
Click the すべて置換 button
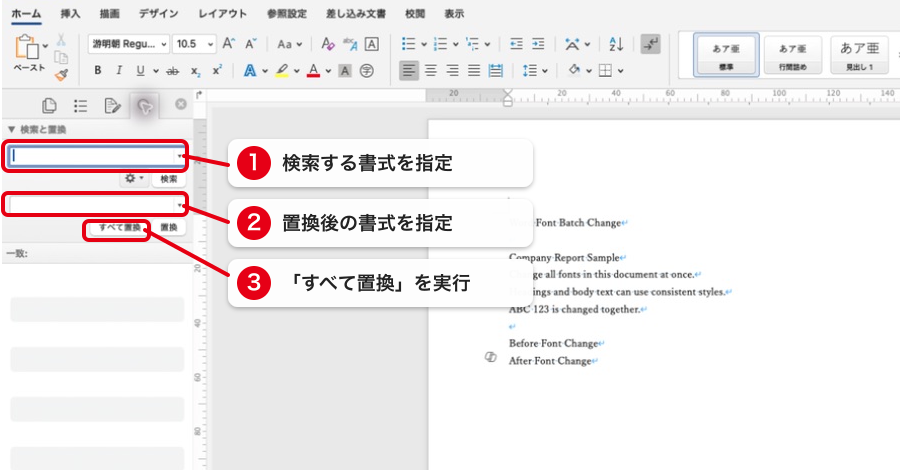119,227
